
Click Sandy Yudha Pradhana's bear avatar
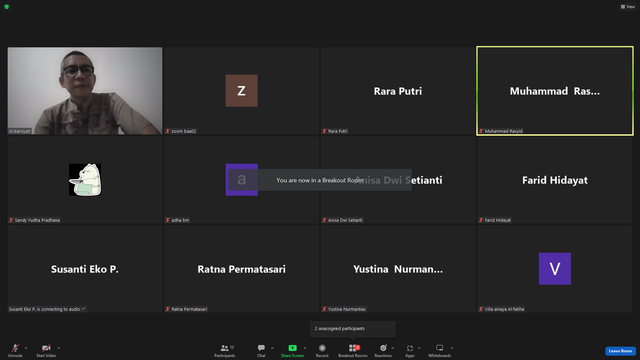point(85,180)
